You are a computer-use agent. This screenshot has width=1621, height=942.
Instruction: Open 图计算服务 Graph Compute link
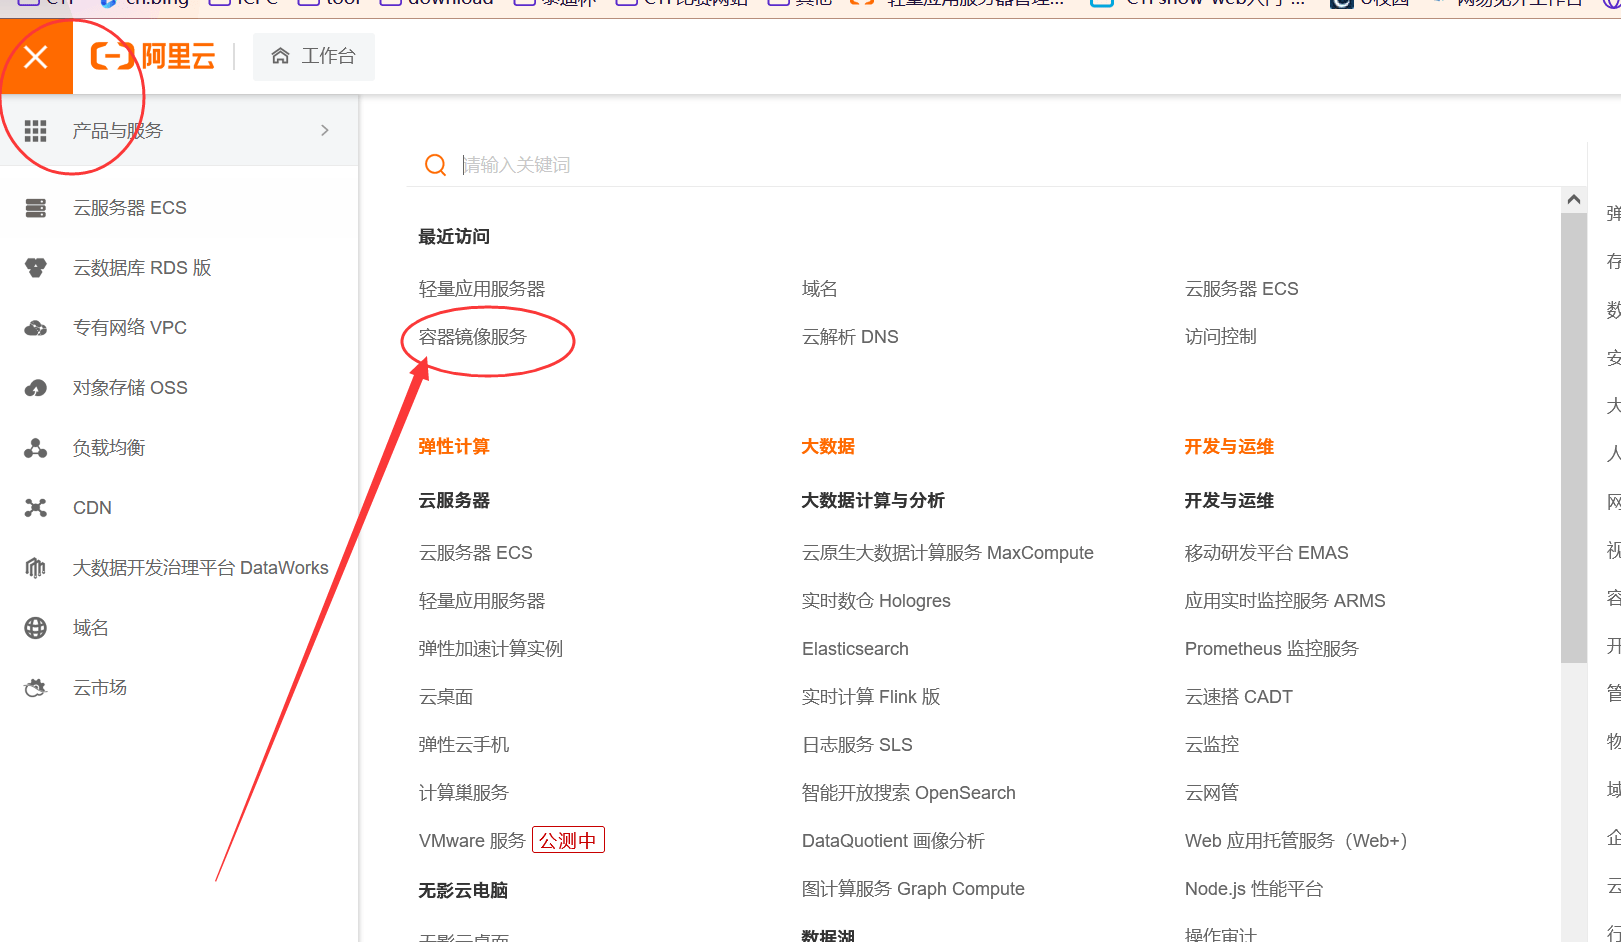[x=913, y=889]
